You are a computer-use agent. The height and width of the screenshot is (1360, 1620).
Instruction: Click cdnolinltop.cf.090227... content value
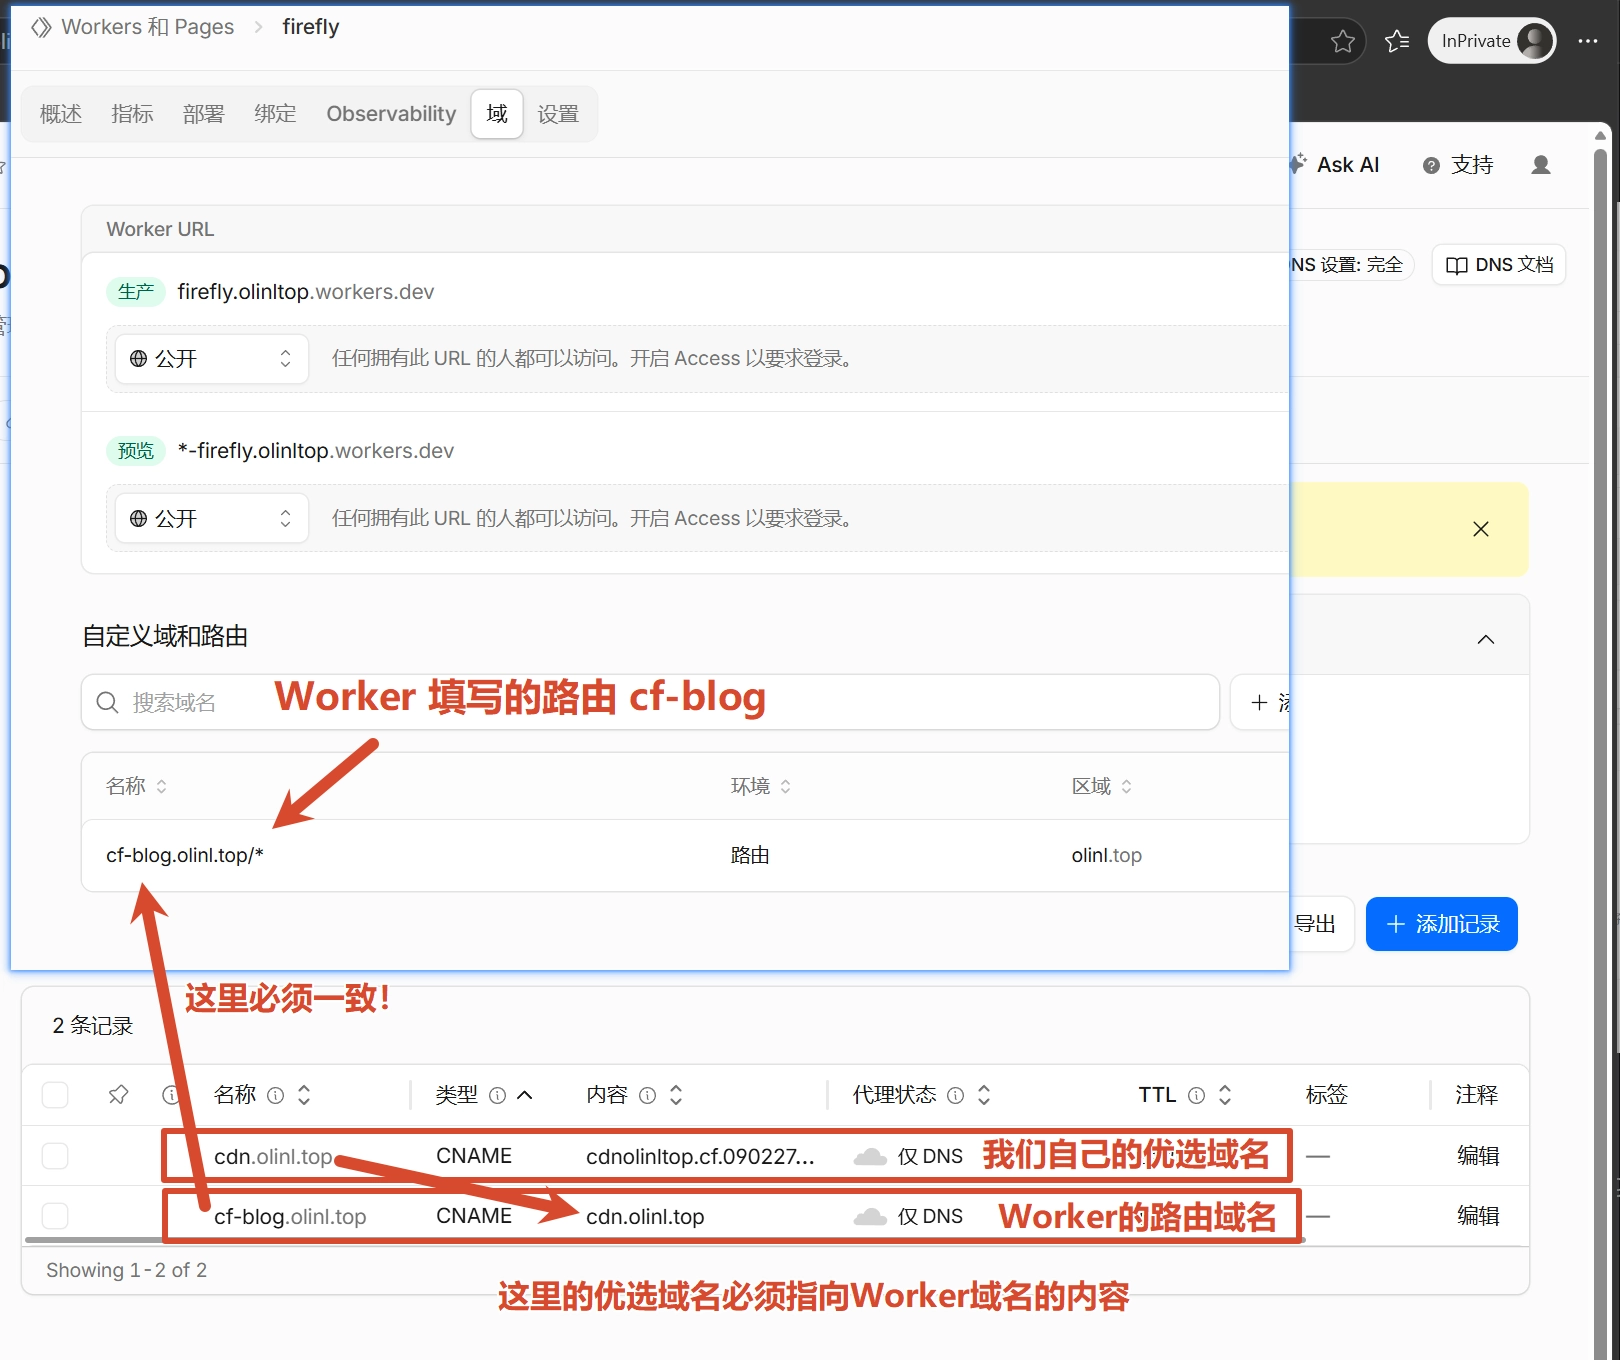point(700,1157)
